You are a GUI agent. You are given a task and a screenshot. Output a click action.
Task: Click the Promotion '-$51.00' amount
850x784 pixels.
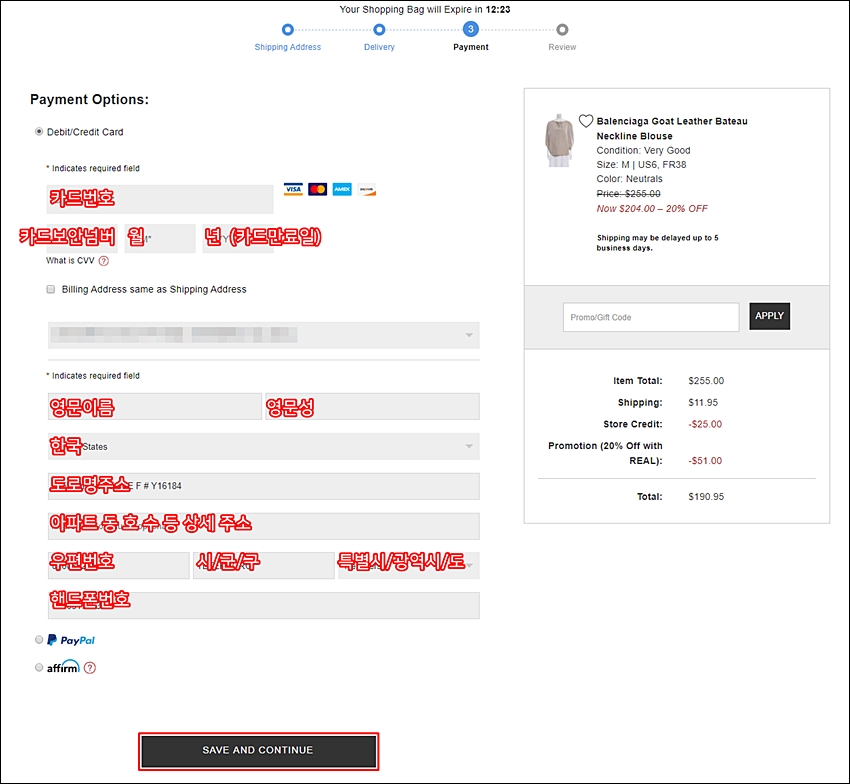705,461
